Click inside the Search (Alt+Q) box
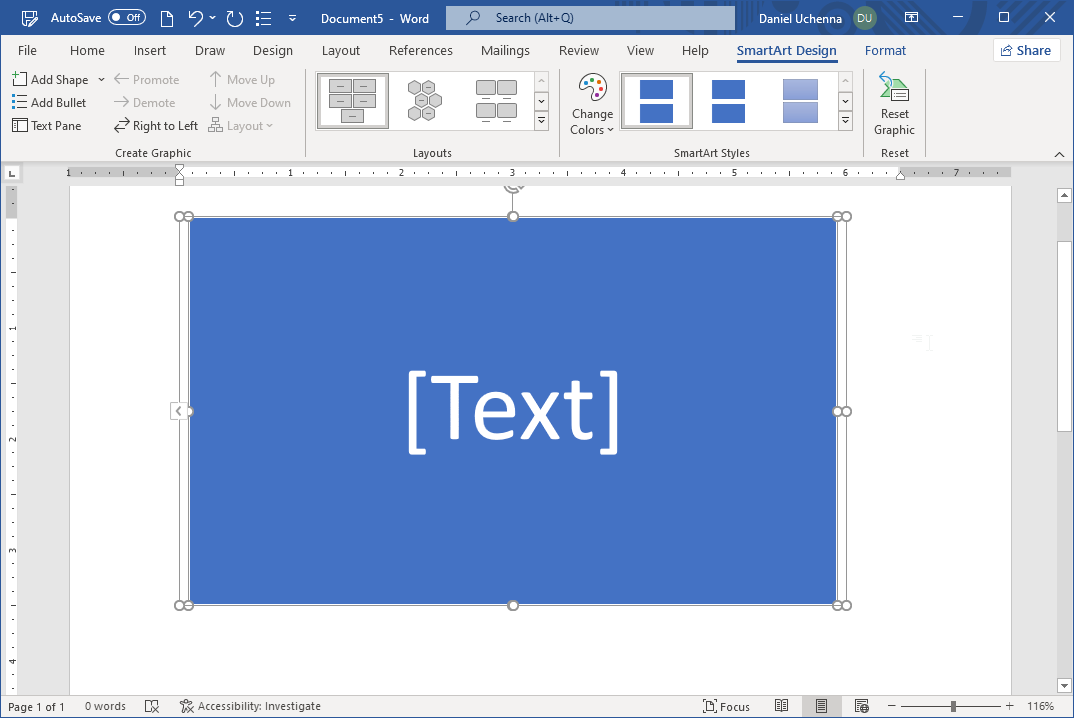The width and height of the screenshot is (1074, 718). coord(589,17)
